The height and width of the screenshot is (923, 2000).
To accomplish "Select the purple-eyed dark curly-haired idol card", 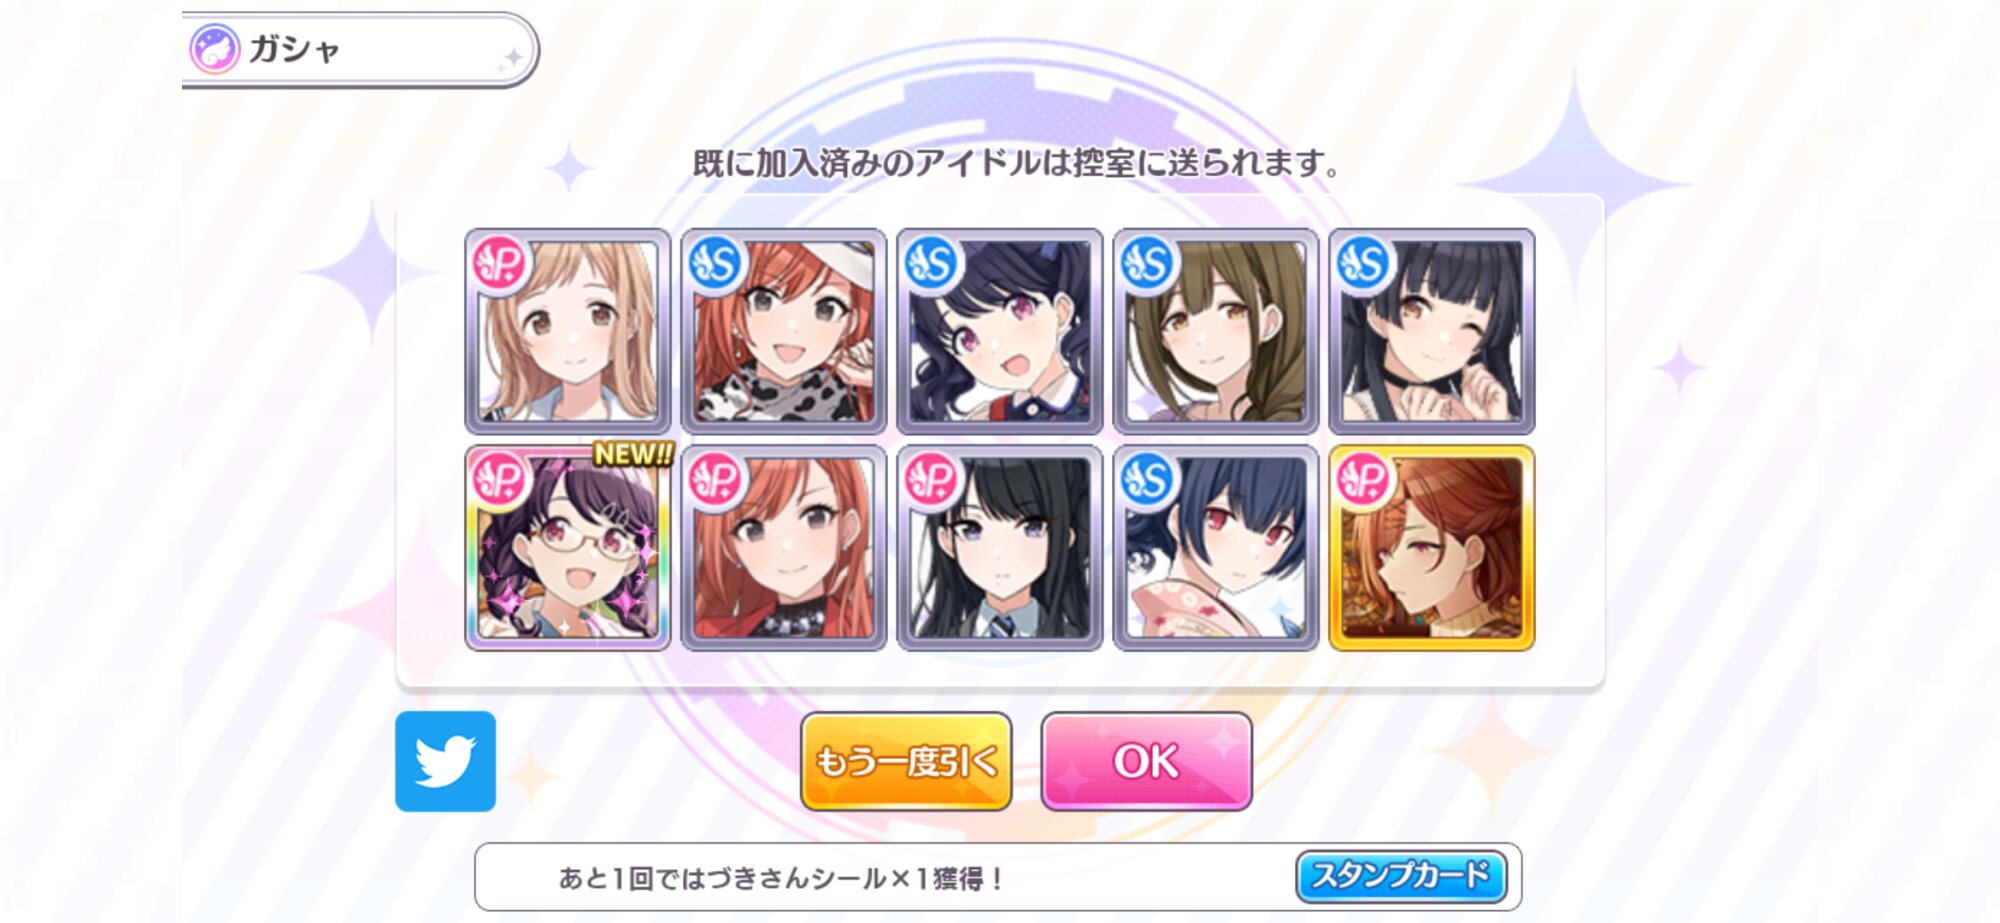I will click(1000, 331).
